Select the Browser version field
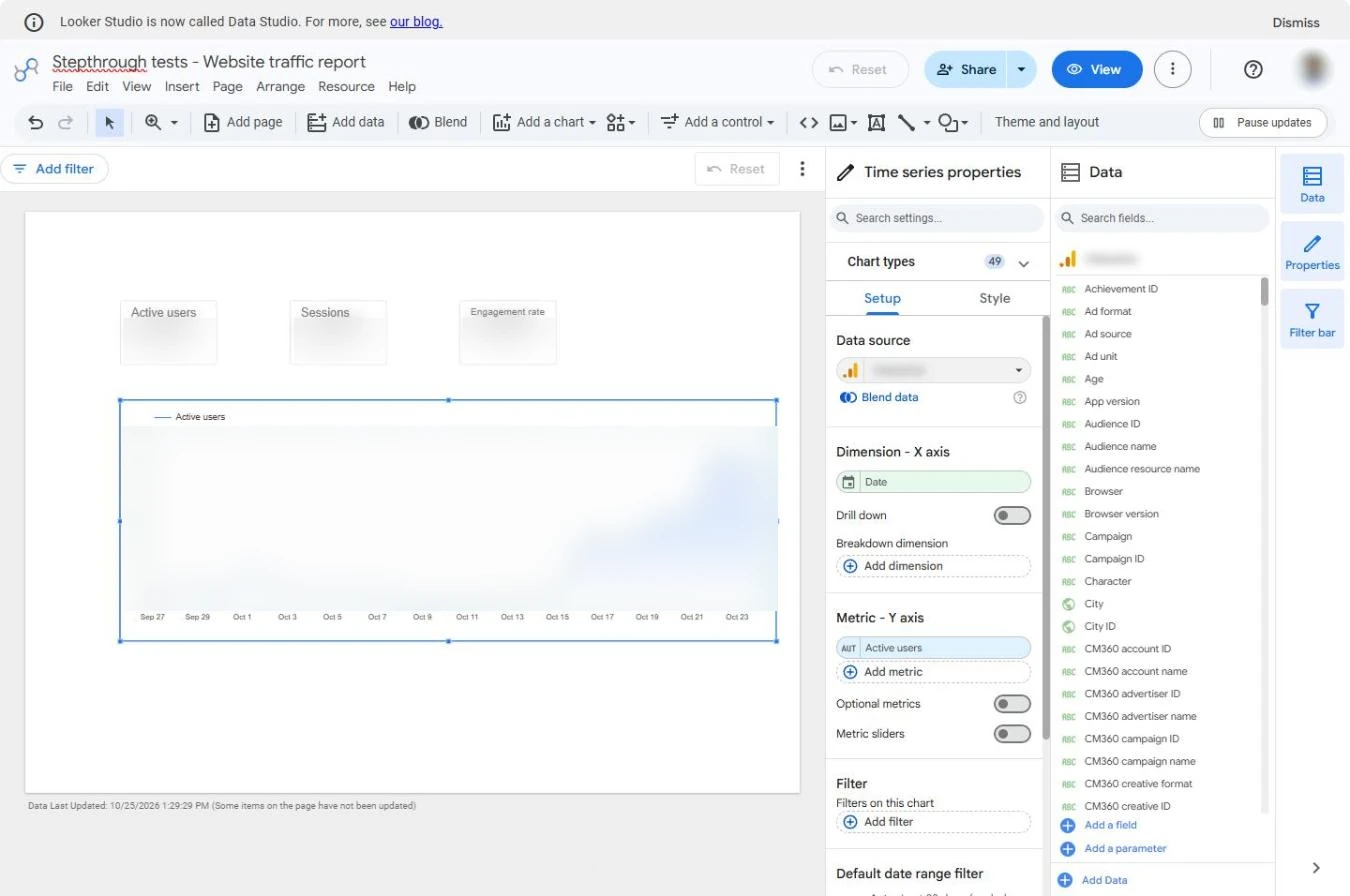 coord(1121,514)
